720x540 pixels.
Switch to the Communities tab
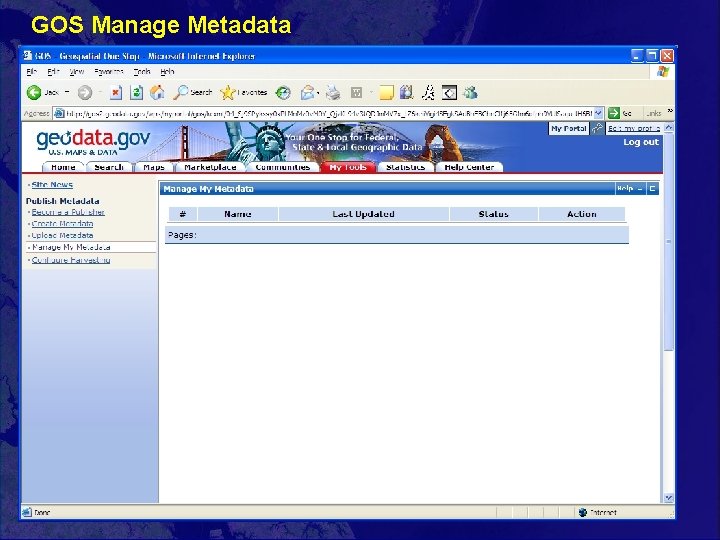click(x=282, y=167)
